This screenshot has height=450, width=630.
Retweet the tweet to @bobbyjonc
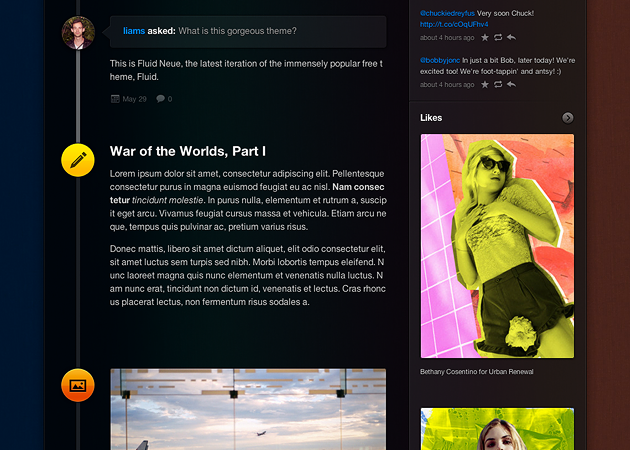(x=498, y=85)
